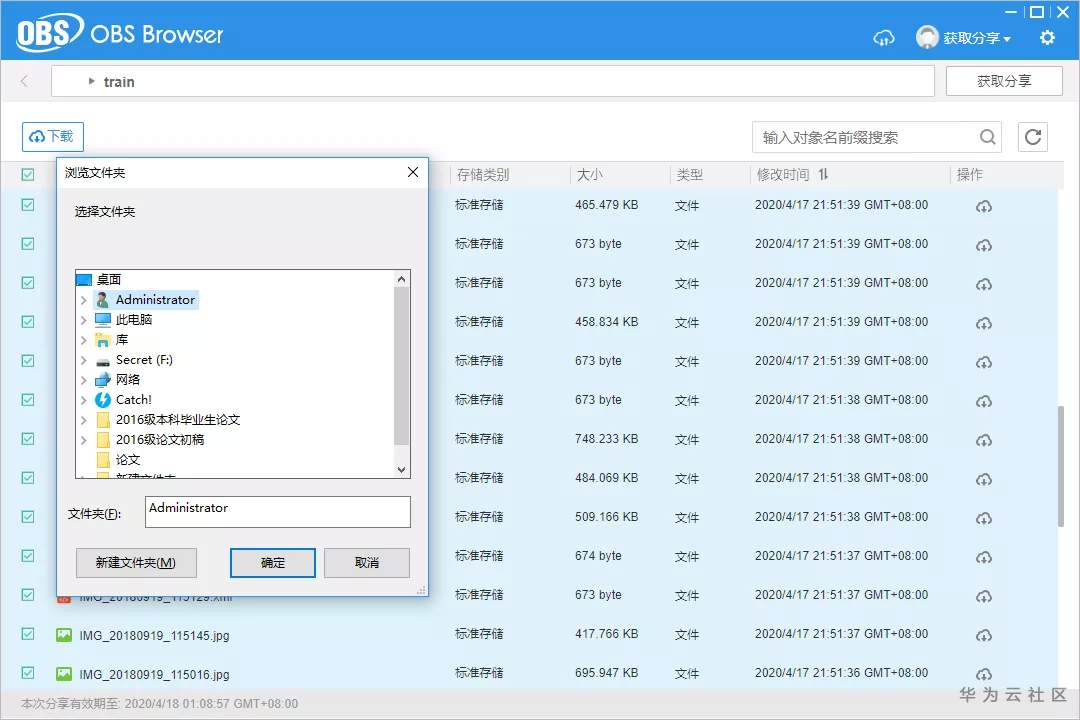Click the main file list vertical scrollbar thumb
This screenshot has height=720, width=1080.
click(x=1061, y=466)
